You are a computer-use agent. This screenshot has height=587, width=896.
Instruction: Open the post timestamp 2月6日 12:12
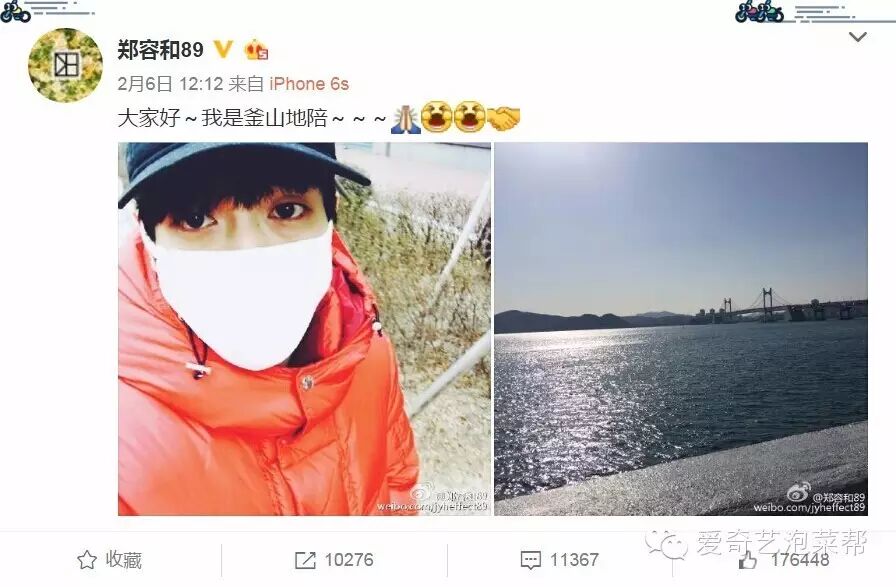170,84
